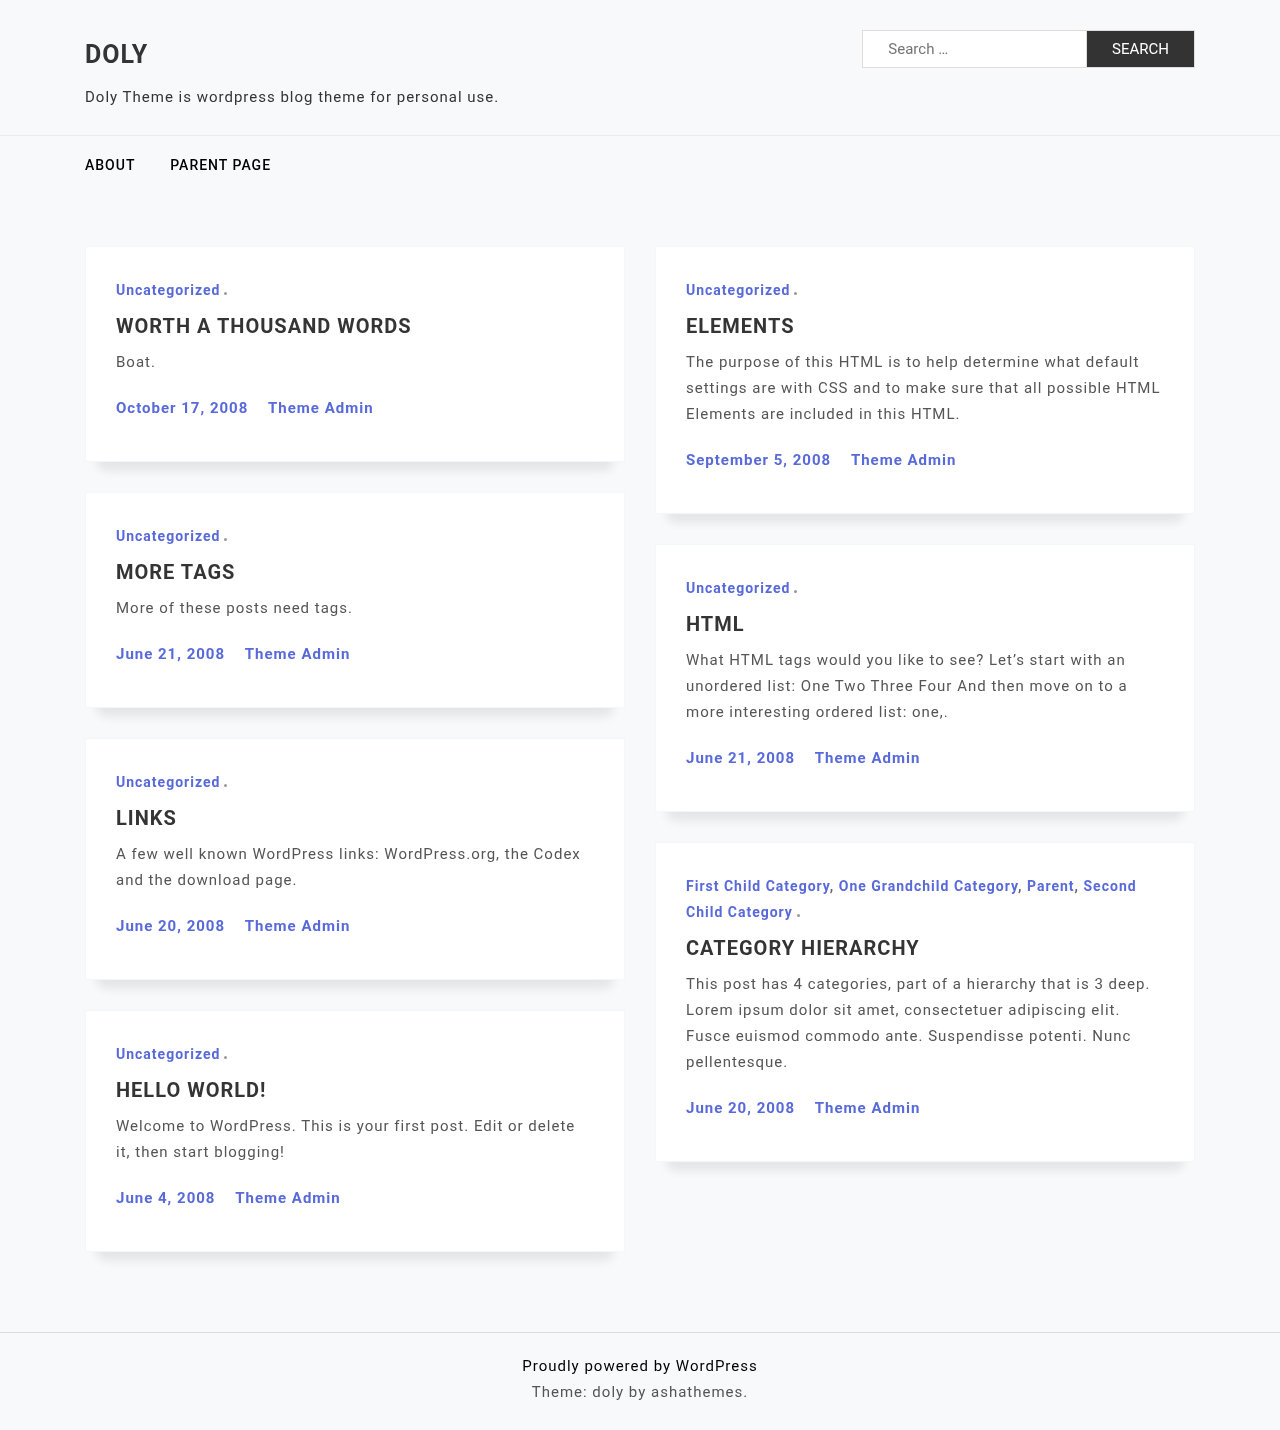Open the More Tags post
This screenshot has width=1280, height=1430.
[x=175, y=572]
